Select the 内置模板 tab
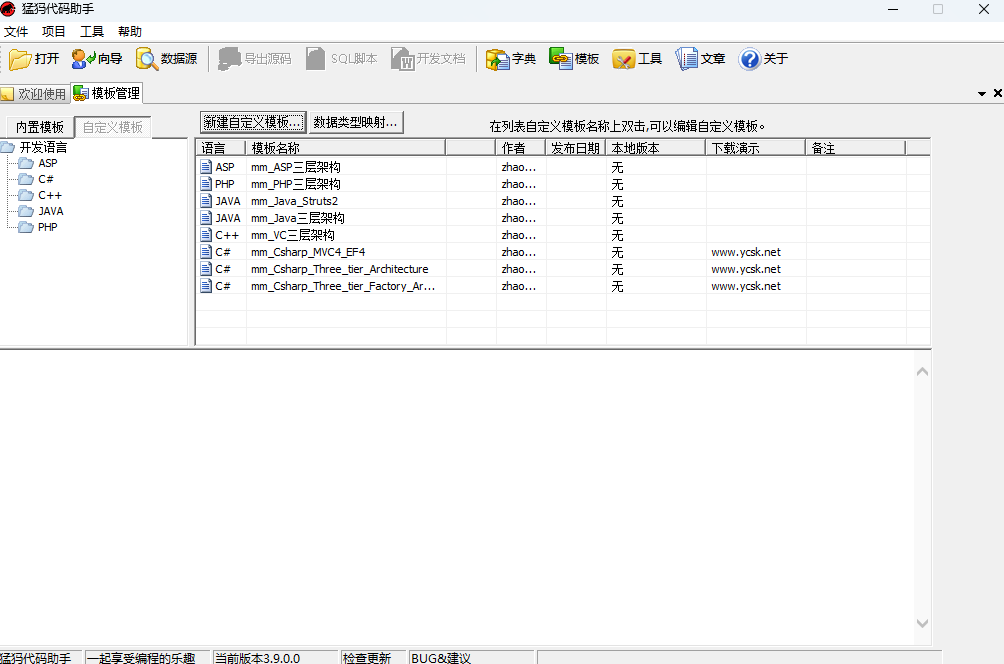 tap(40, 127)
